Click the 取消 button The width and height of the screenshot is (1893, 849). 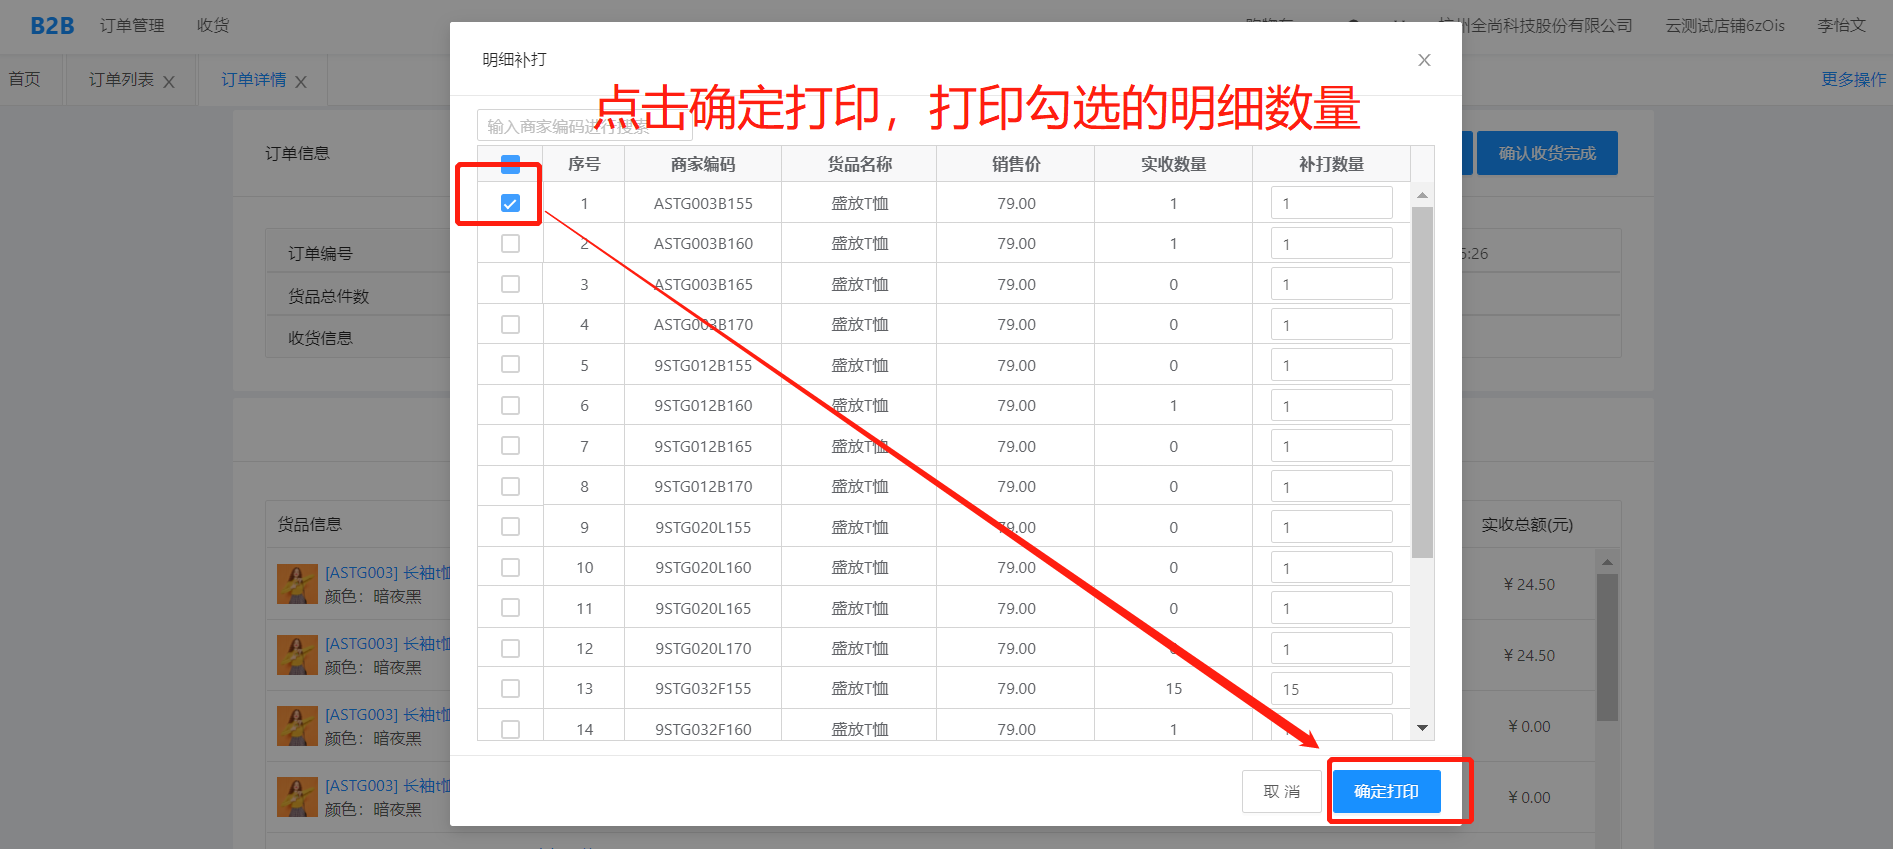click(1281, 791)
